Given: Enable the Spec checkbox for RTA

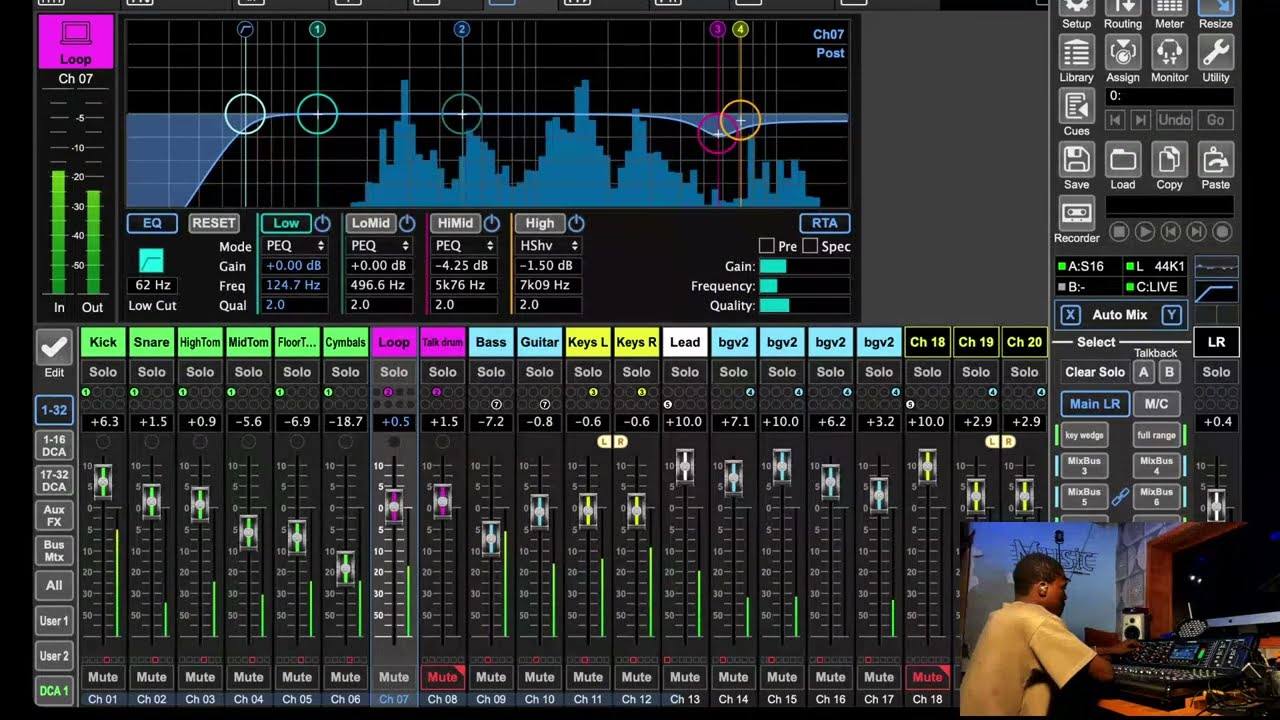Looking at the screenshot, I should click(x=810, y=246).
